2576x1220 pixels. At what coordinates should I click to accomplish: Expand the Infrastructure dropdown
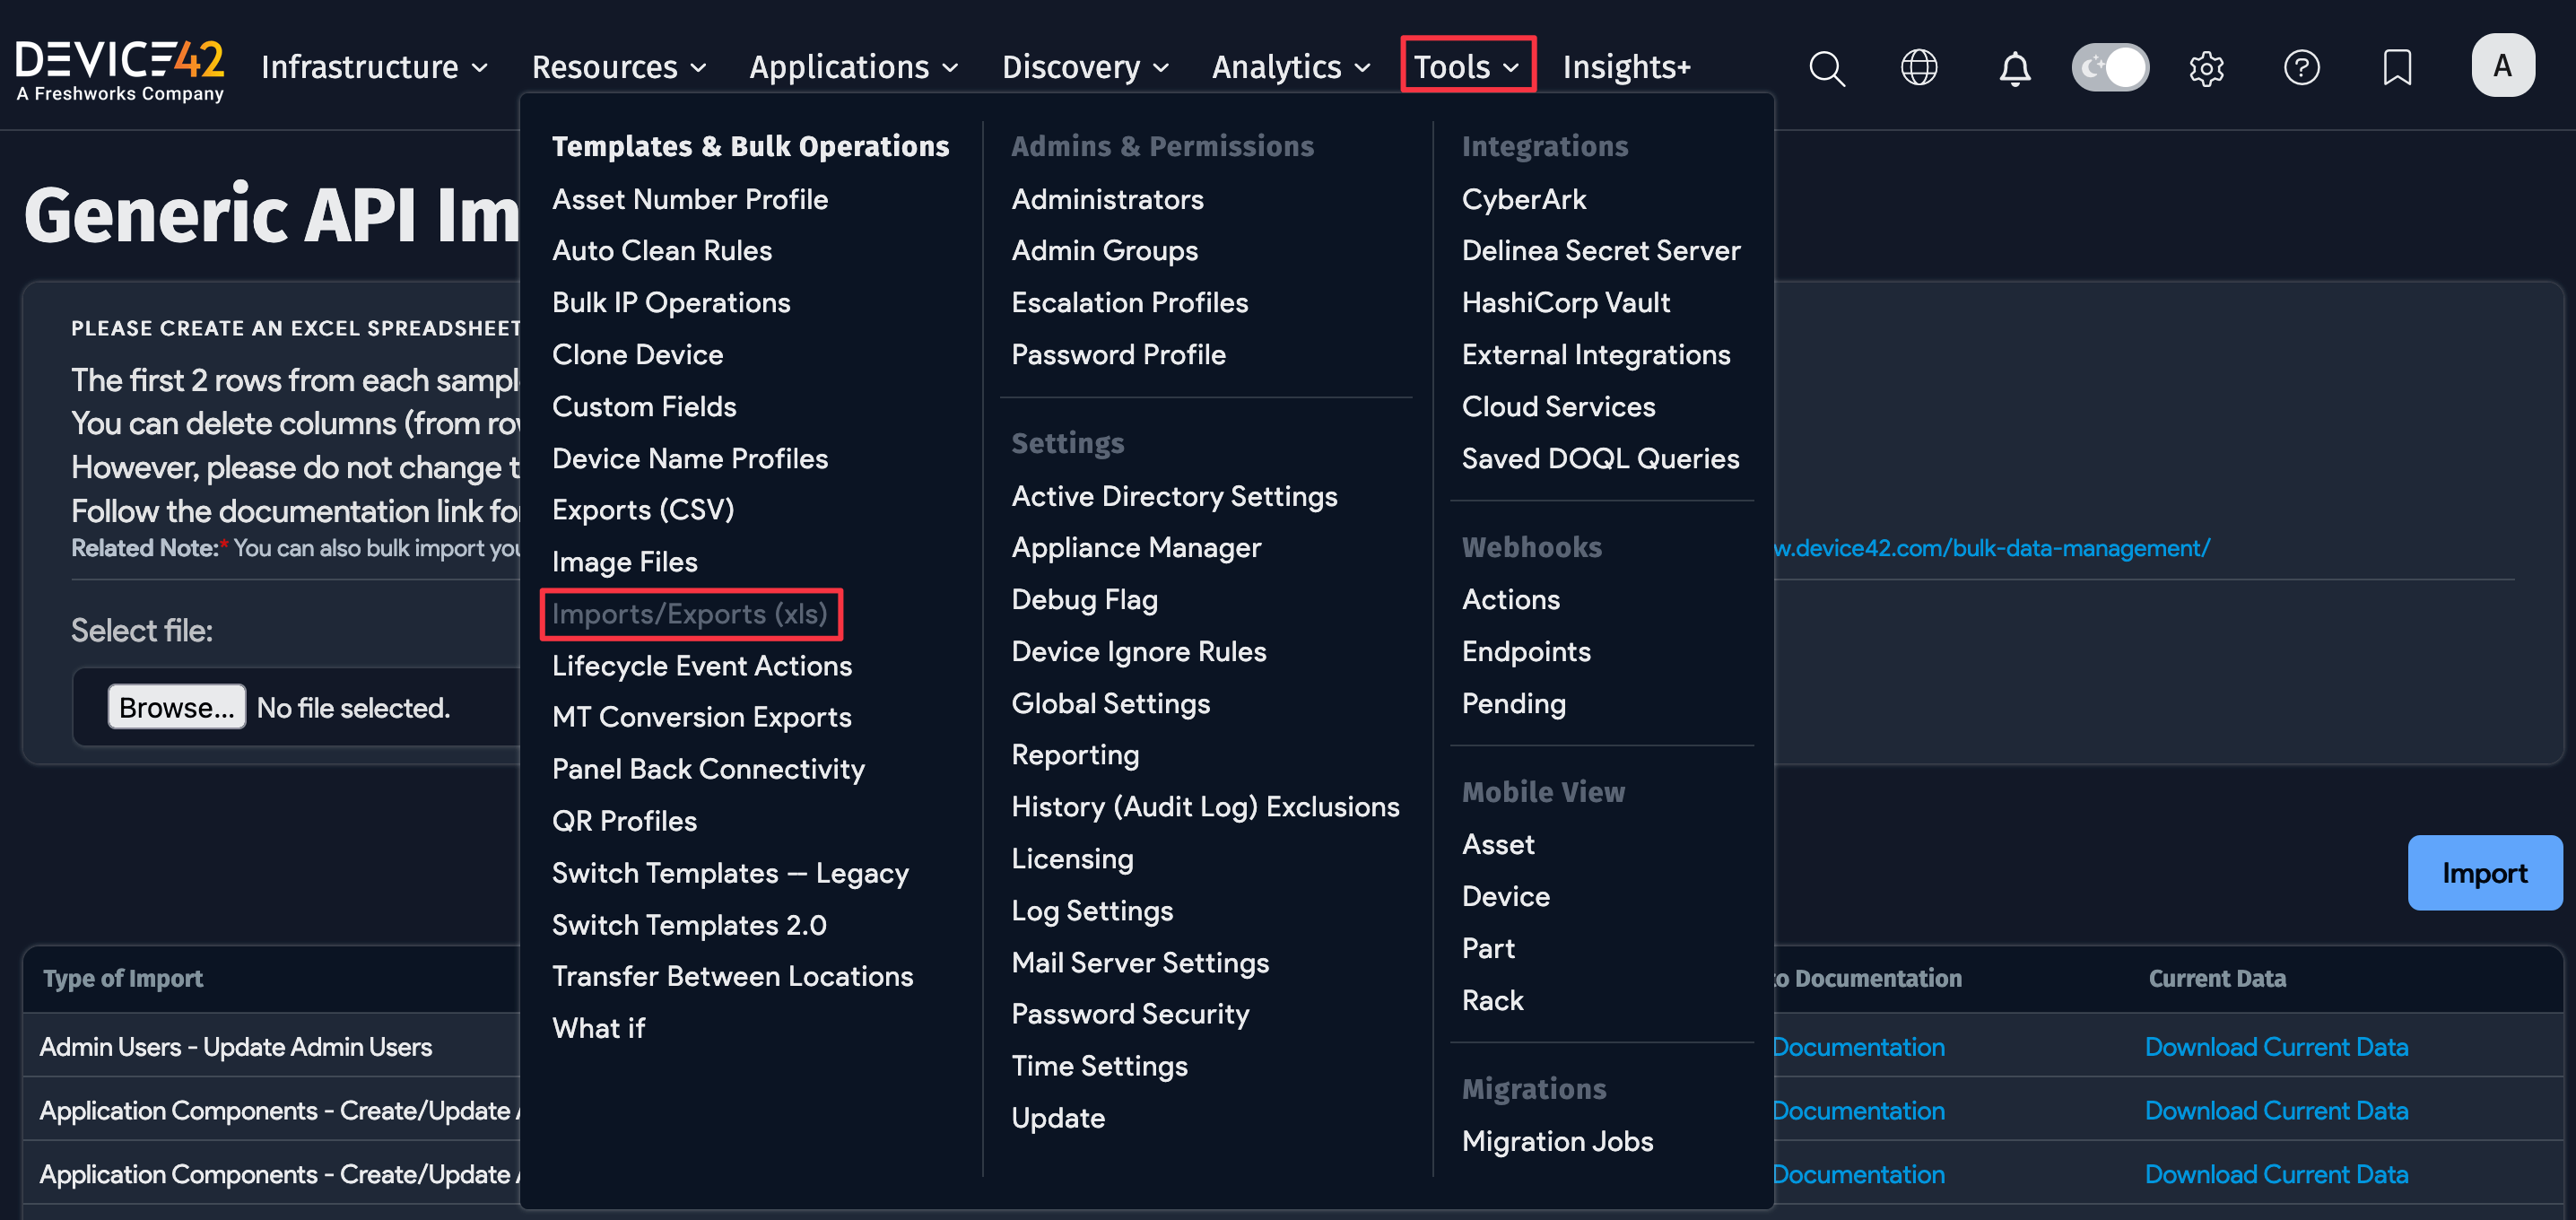(x=373, y=66)
